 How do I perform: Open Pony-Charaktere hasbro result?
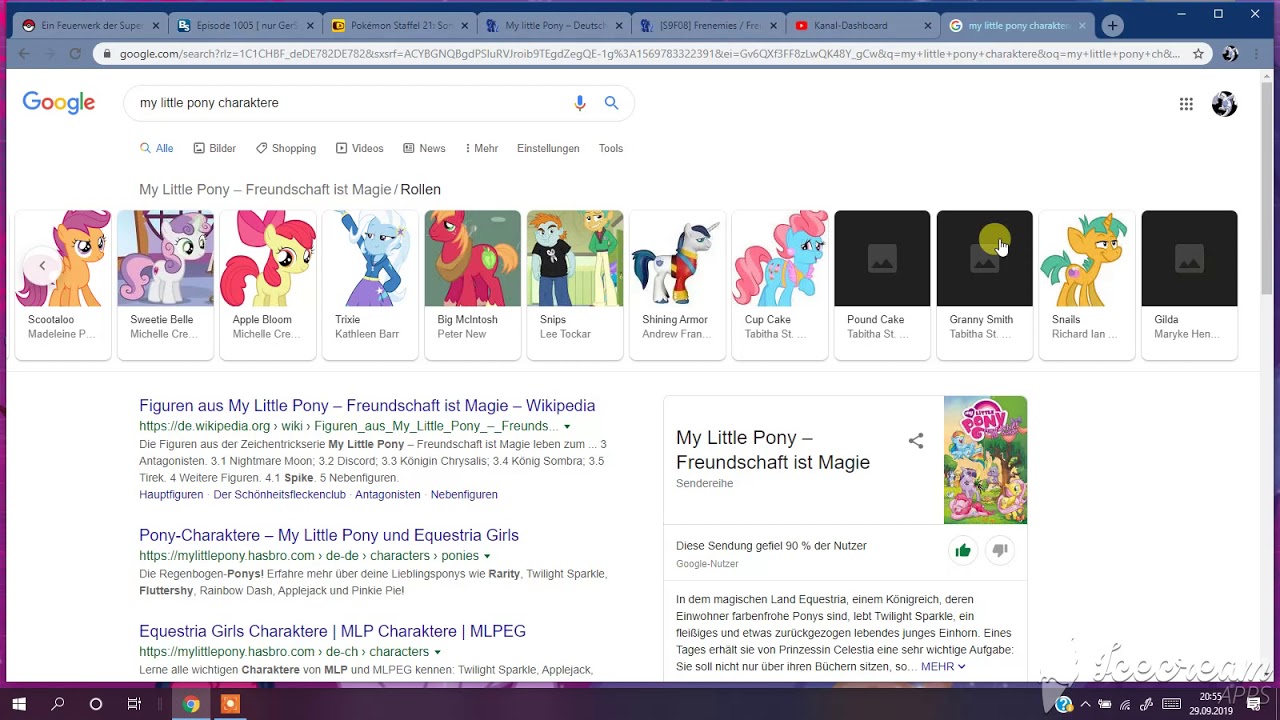click(x=329, y=536)
